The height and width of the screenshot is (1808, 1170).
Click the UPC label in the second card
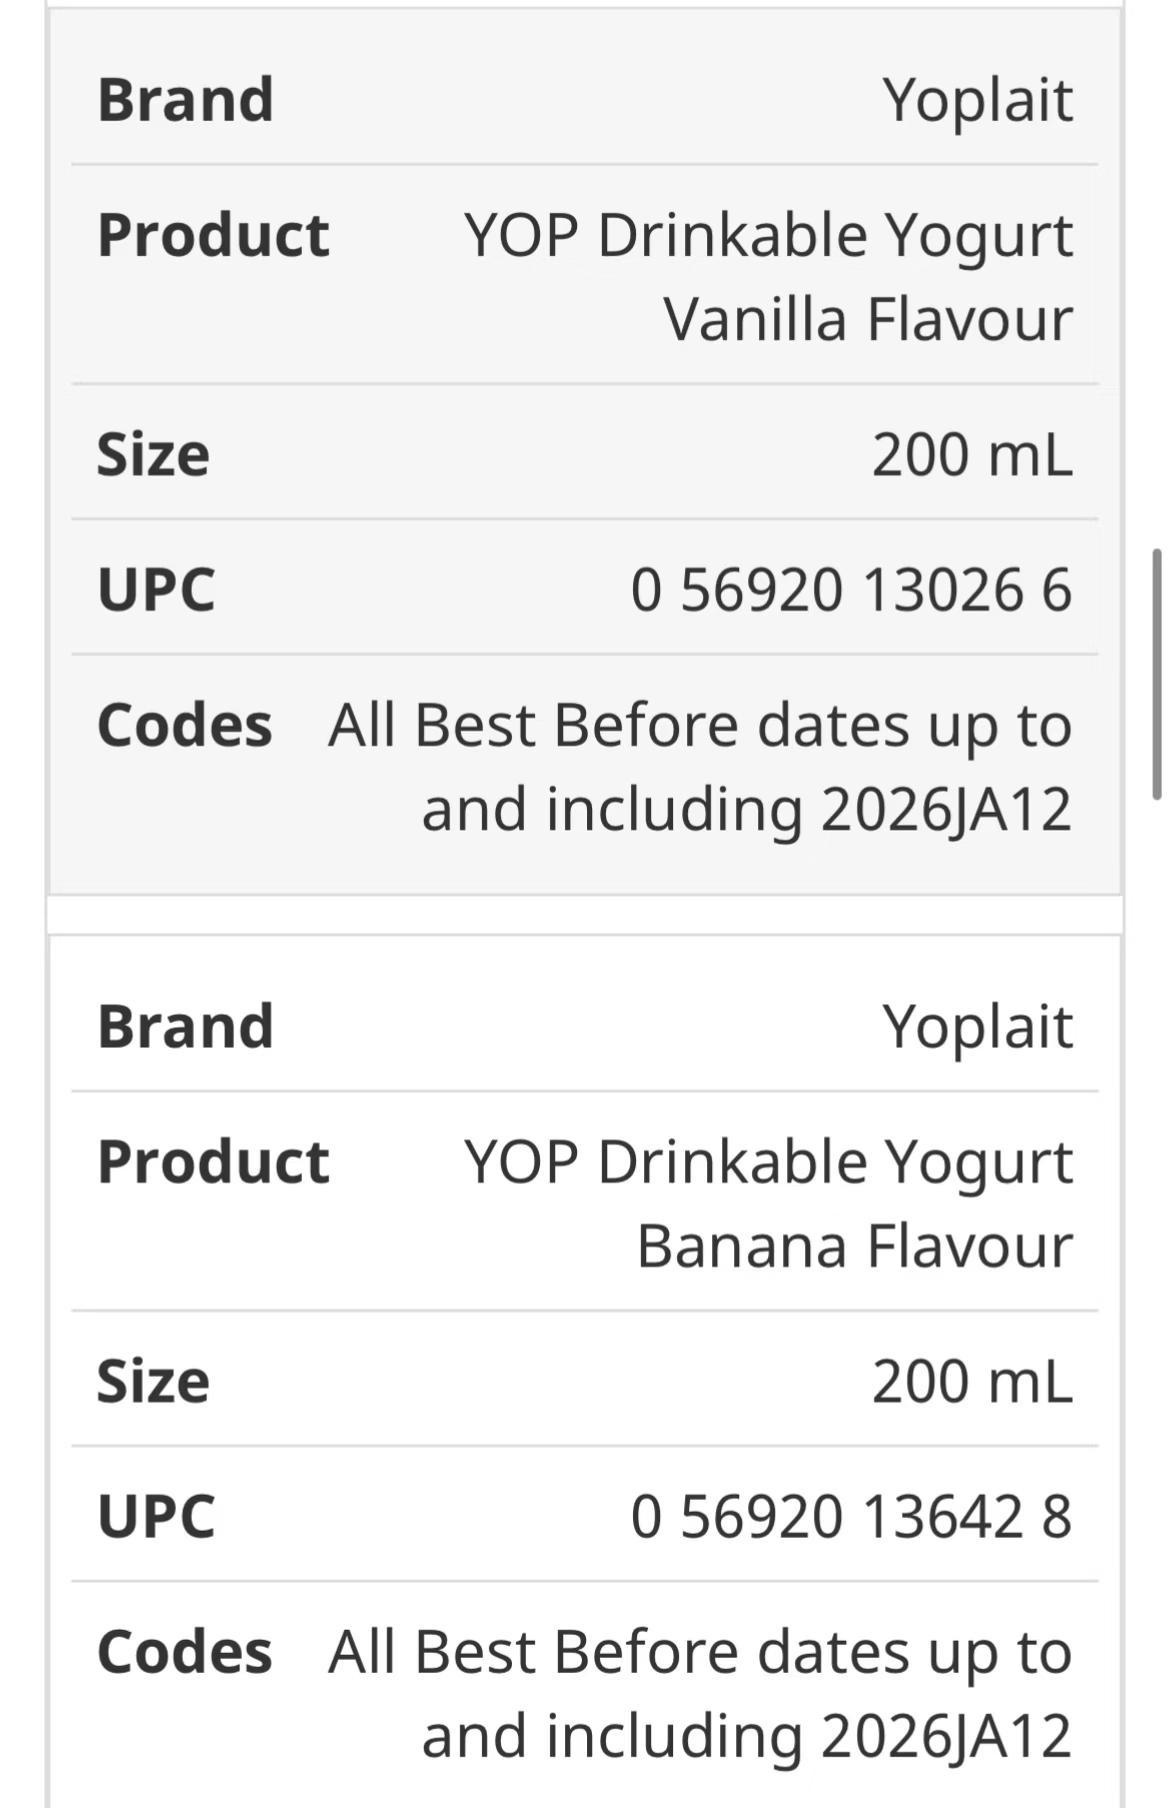coord(156,1516)
